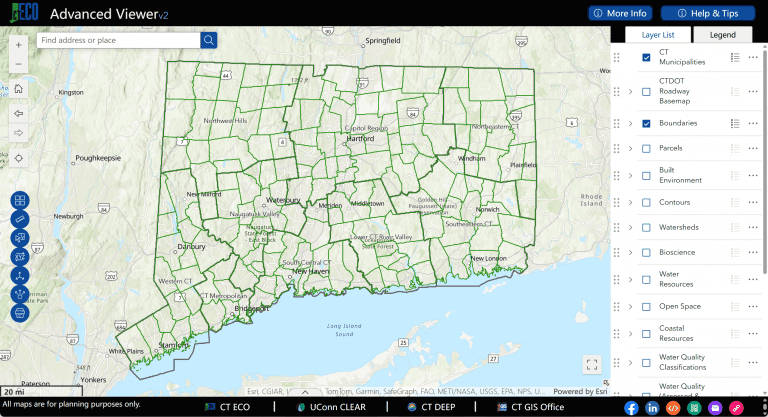Image resolution: width=768 pixels, height=417 pixels.
Task: Click the search magnifier button
Action: click(209, 40)
